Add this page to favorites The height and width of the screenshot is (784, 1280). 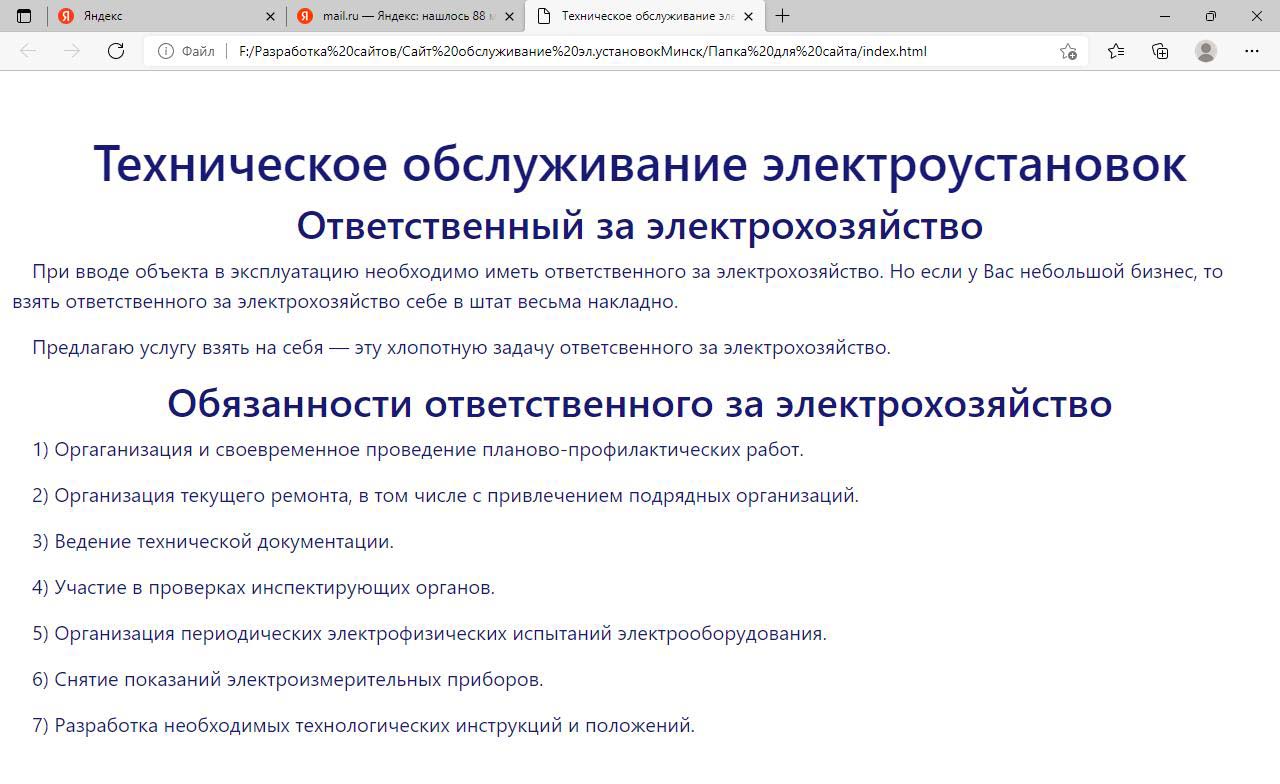[x=1068, y=51]
